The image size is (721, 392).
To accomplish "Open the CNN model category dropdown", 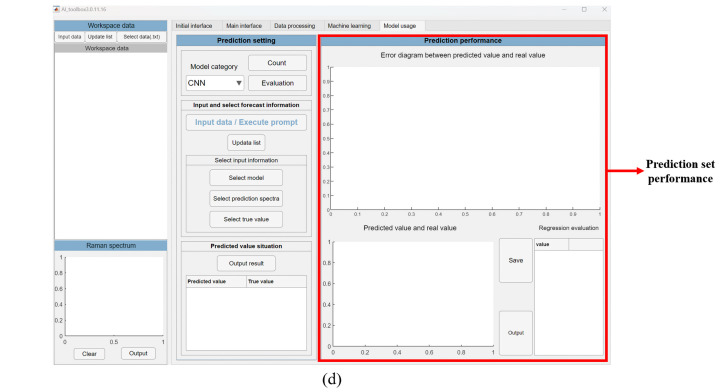I will (215, 83).
